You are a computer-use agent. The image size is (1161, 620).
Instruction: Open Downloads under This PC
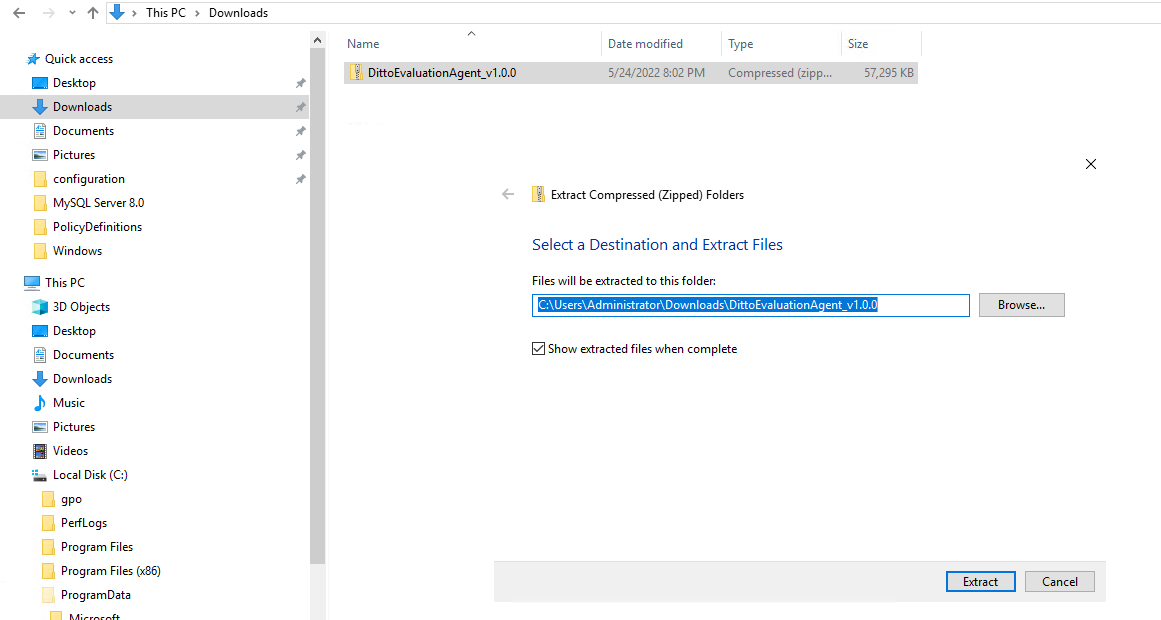82,379
